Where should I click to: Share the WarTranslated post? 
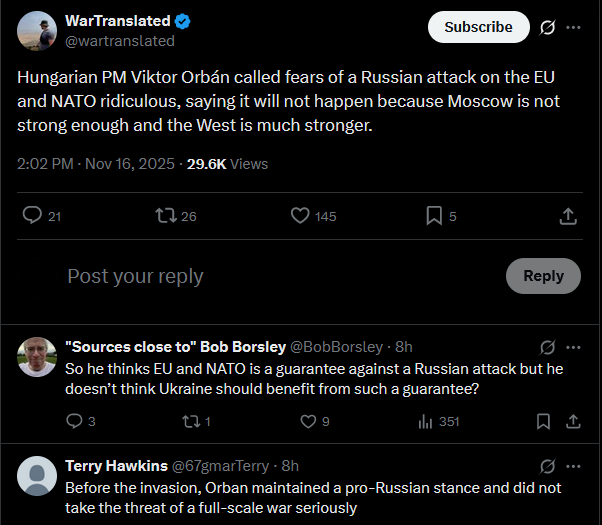(567, 215)
